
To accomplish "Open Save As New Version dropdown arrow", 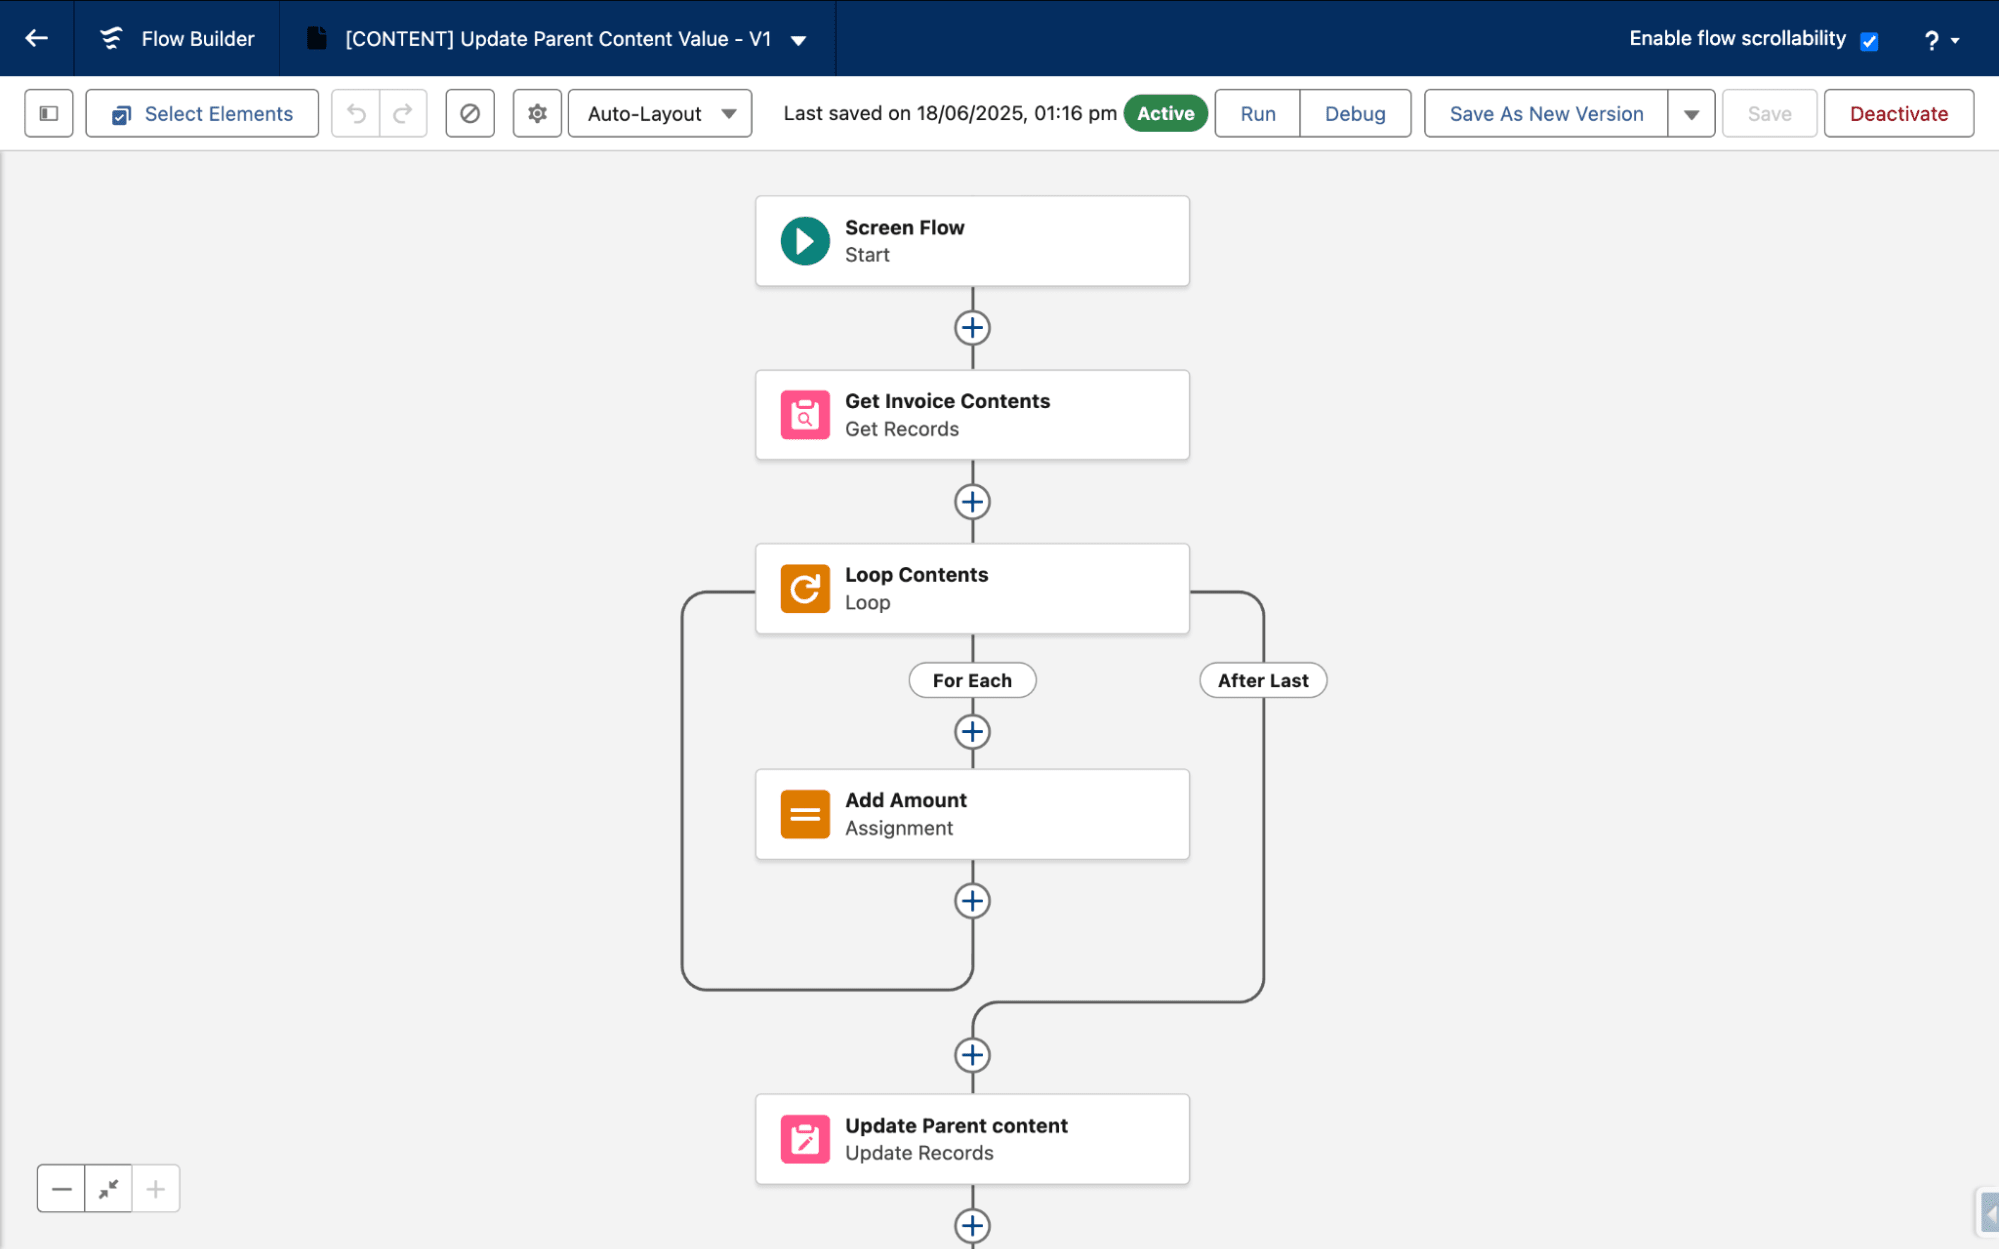I will tap(1690, 113).
